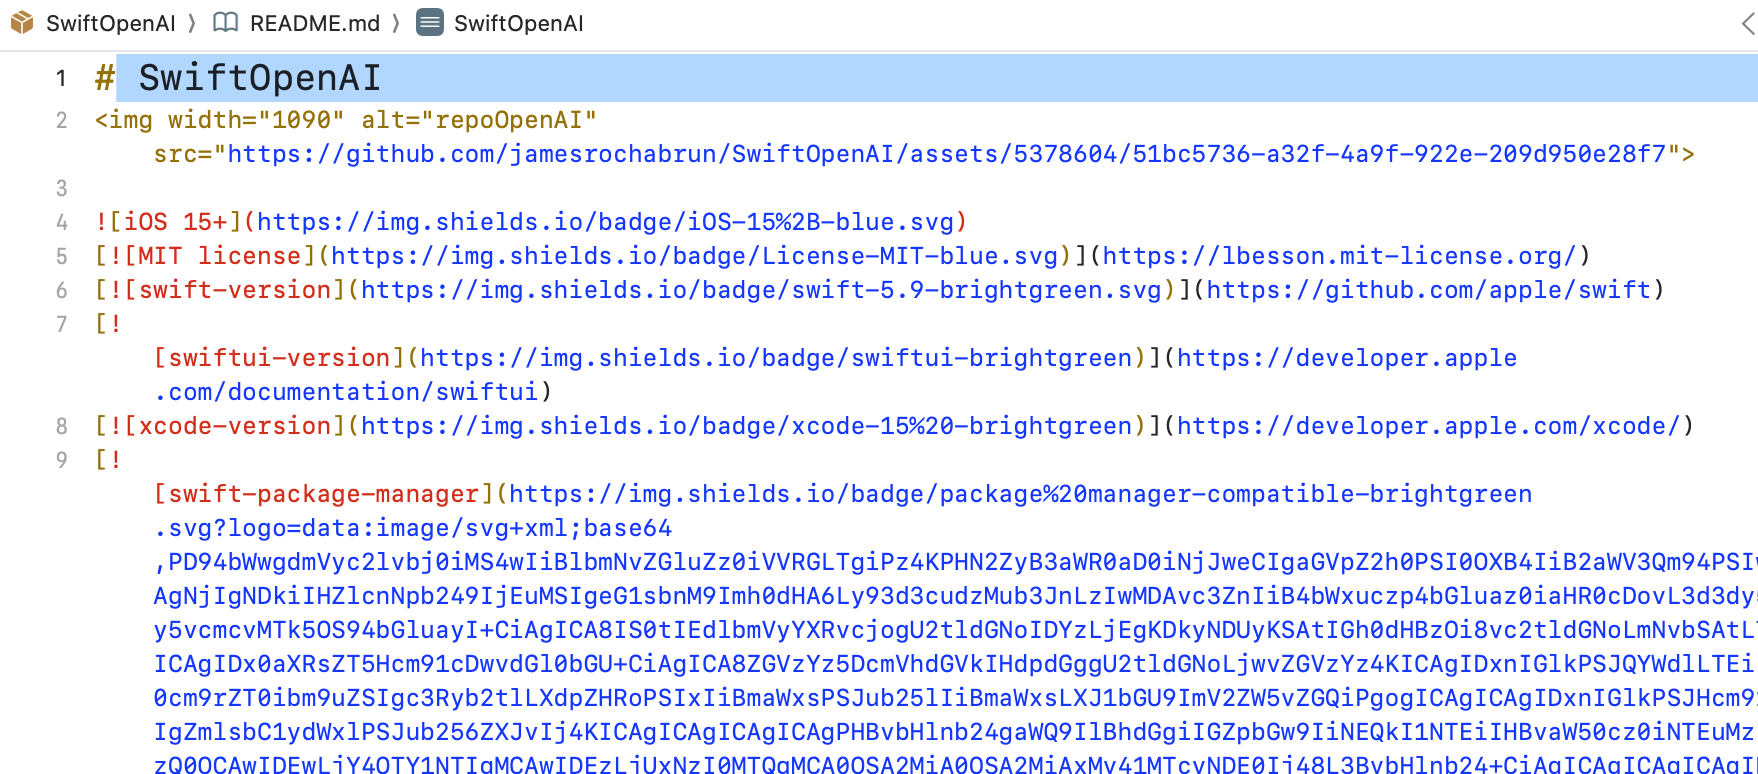This screenshot has width=1758, height=774.
Task: Click the swiftui-brightgreen badge URL
Action: coord(776,358)
